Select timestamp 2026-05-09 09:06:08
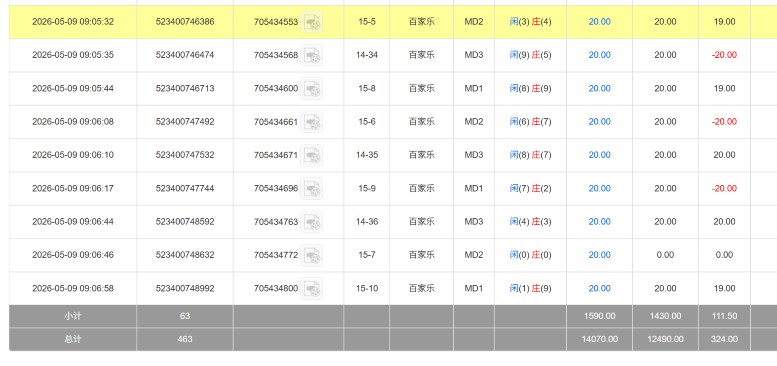The width and height of the screenshot is (777, 366). [x=73, y=121]
